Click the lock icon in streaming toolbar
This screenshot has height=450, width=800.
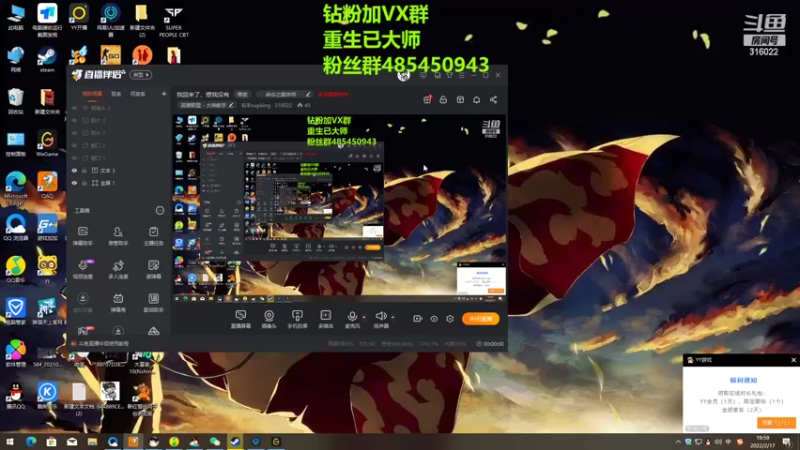pos(443,99)
